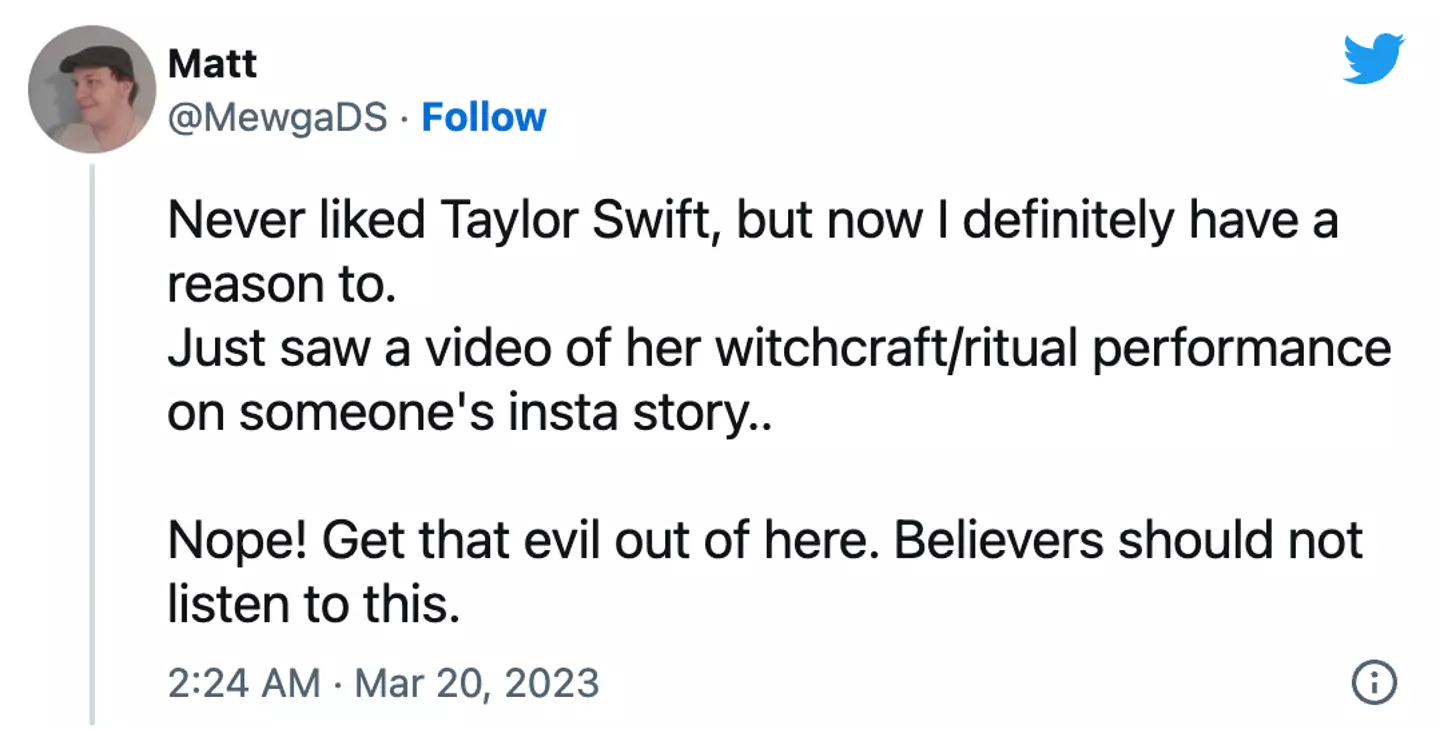Click the Twitter bird logo
Viewport: 1440px width, 729px height.
point(1373,58)
